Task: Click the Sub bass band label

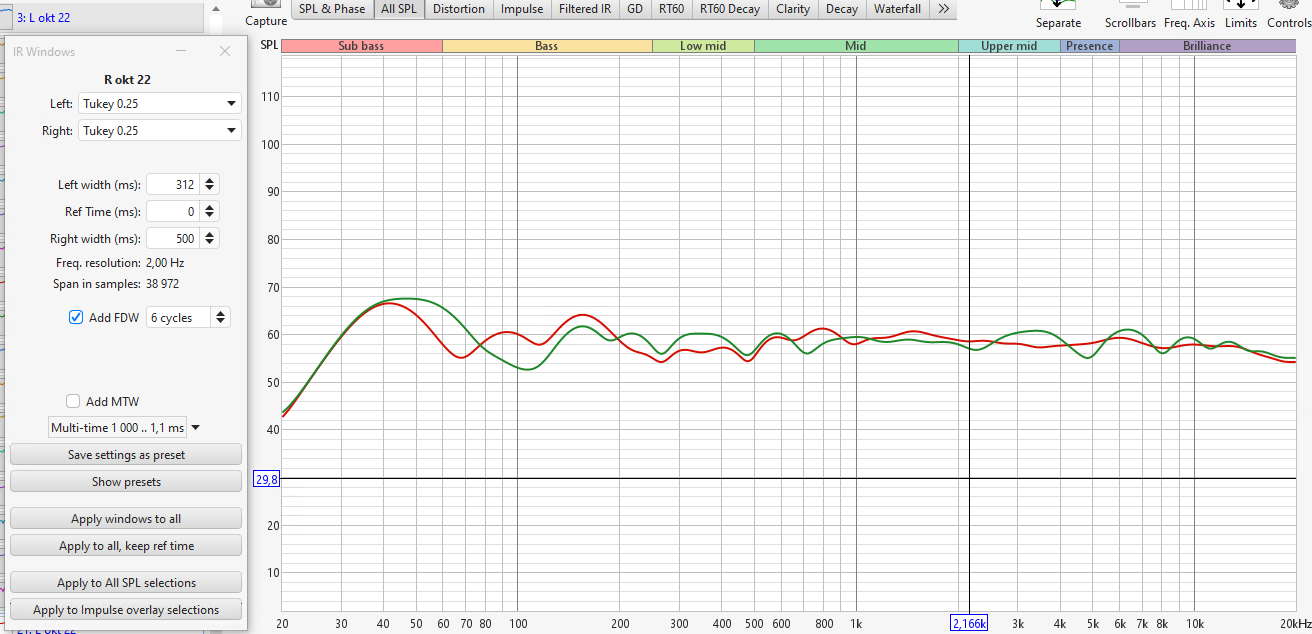Action: 362,46
